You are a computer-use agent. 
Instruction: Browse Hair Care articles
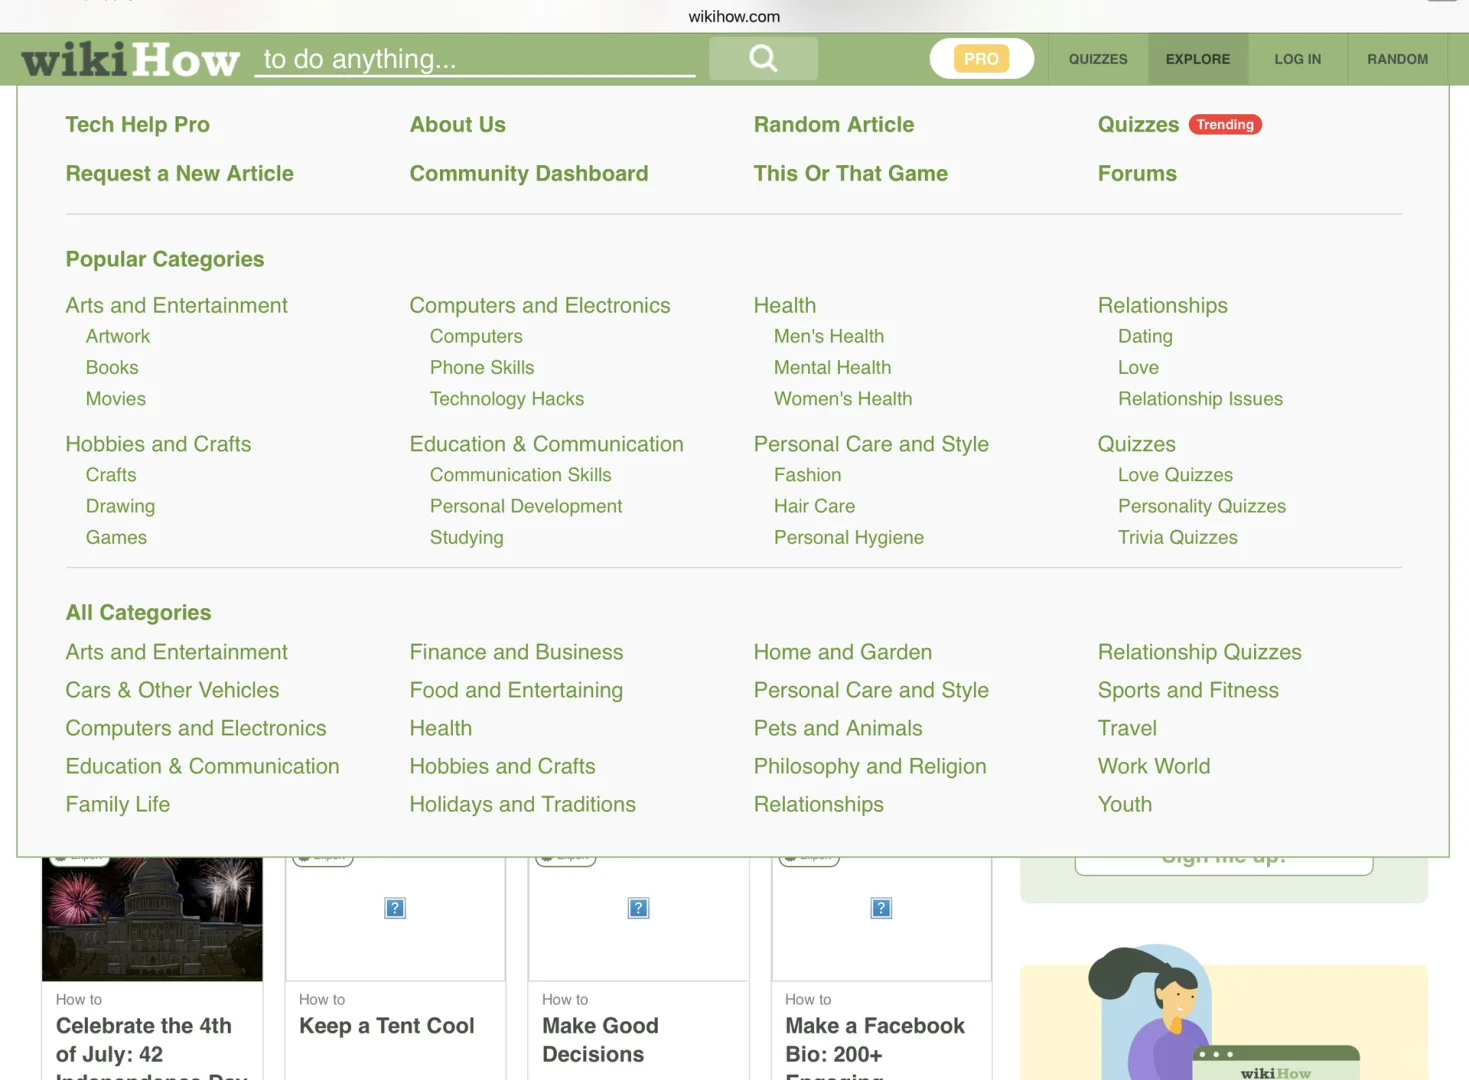(815, 506)
